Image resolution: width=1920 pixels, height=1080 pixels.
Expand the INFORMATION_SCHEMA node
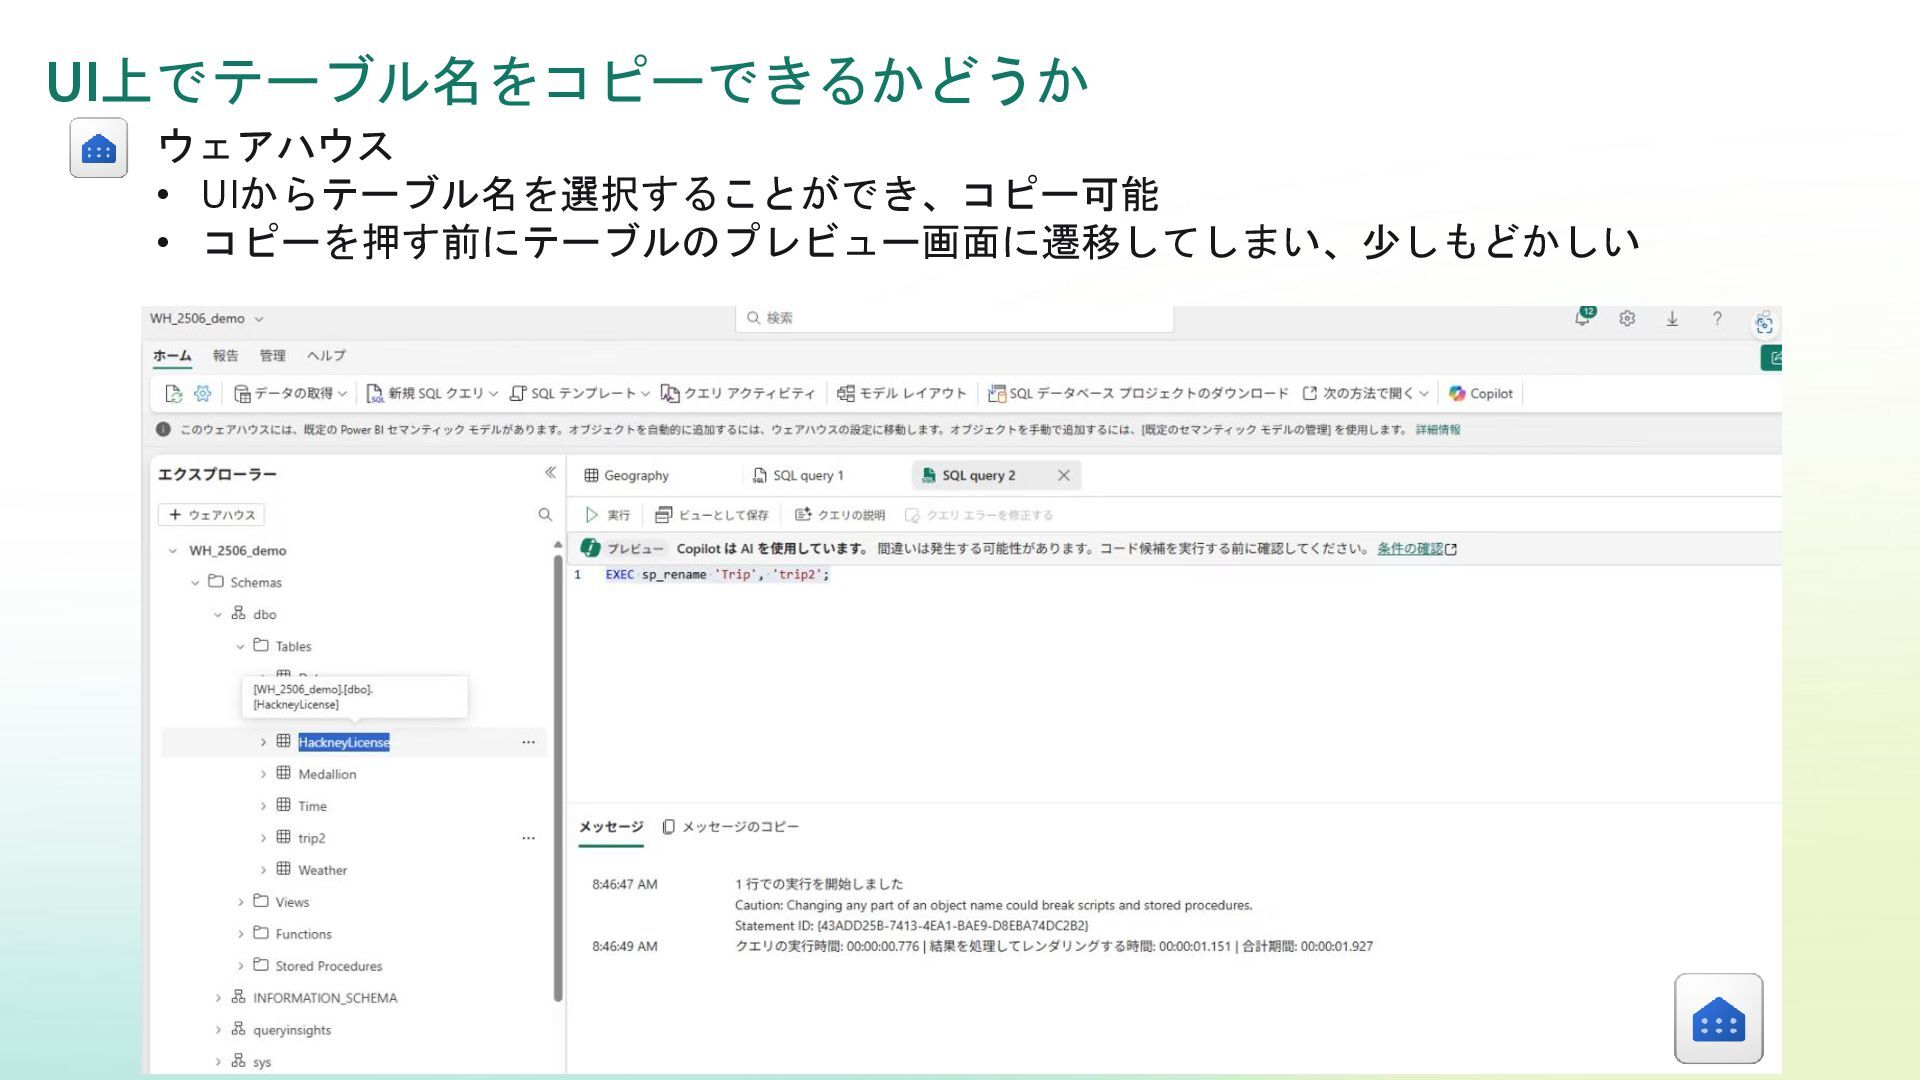(218, 998)
